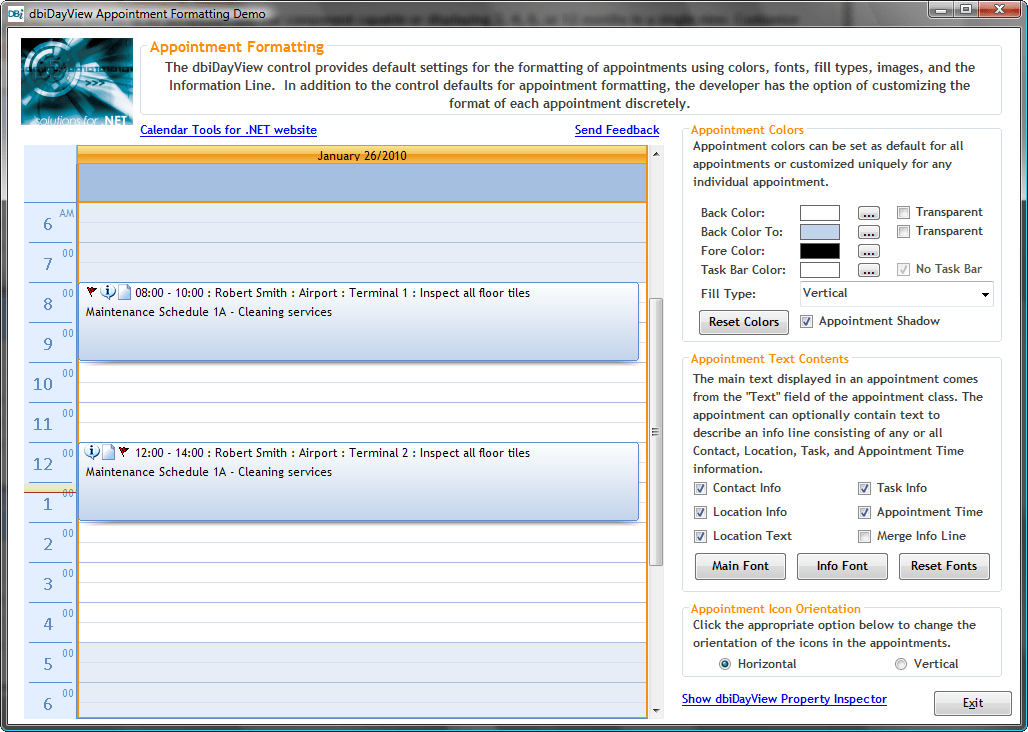Screen dimensions: 1028x732
Task: Open the Fore Color picker via its ellipsis
Action: [x=868, y=251]
